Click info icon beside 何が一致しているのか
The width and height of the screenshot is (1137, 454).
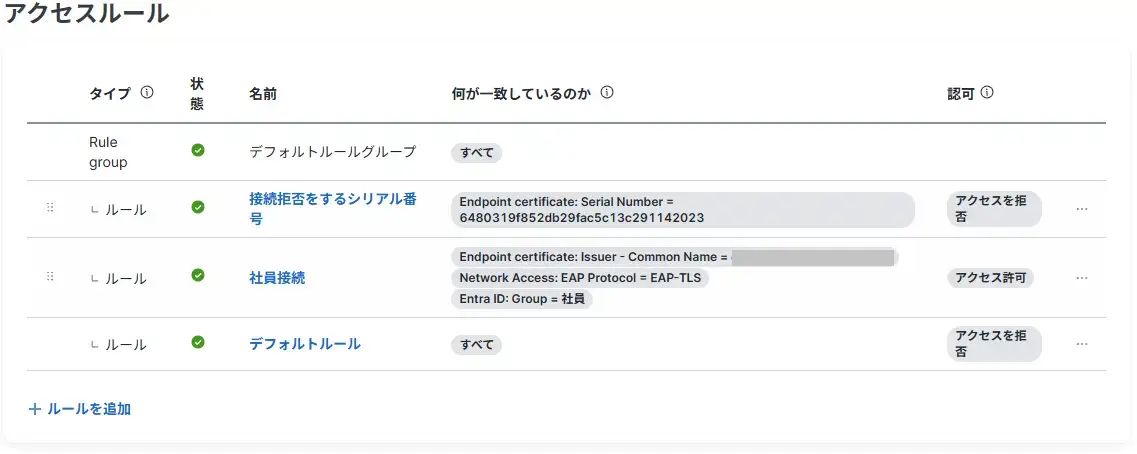click(x=606, y=93)
